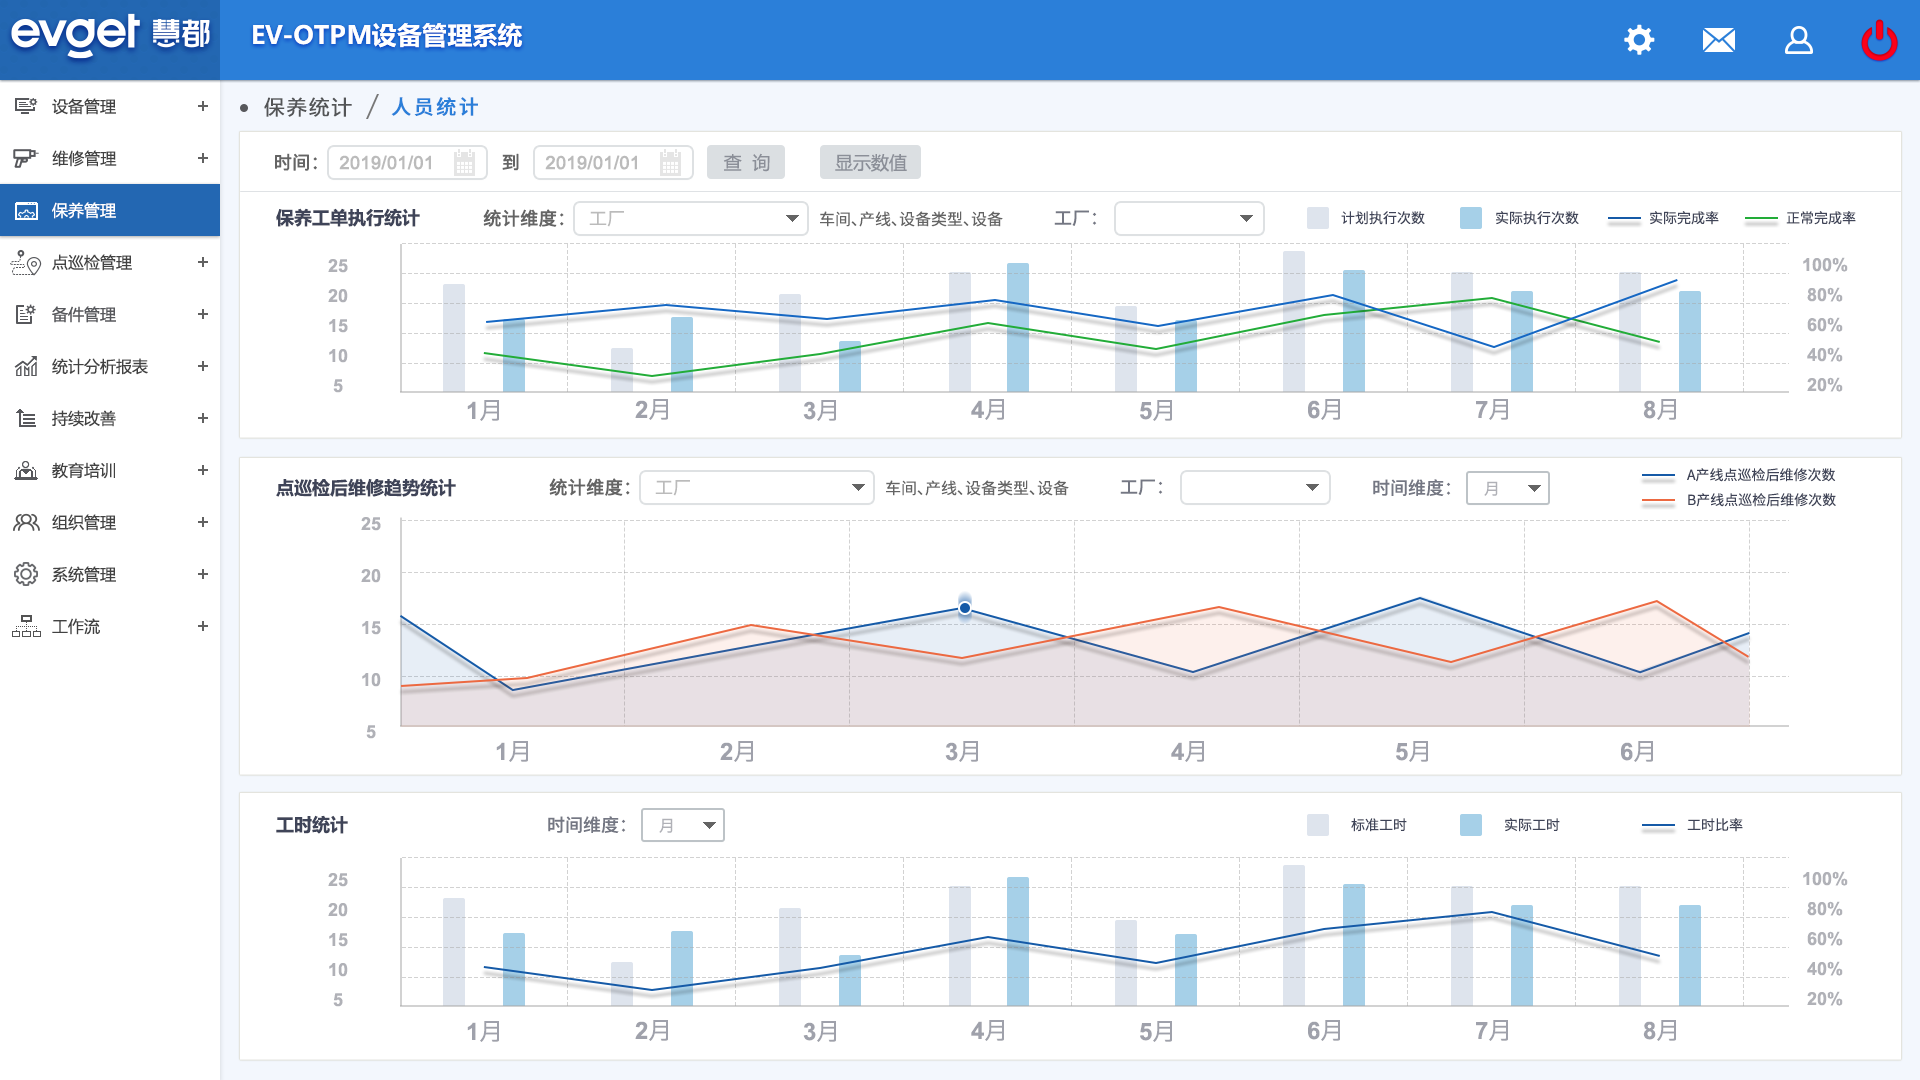This screenshot has width=1920, height=1080.
Task: Toggle B产线点巡检后维修次数 legend series
Action: [1658, 500]
